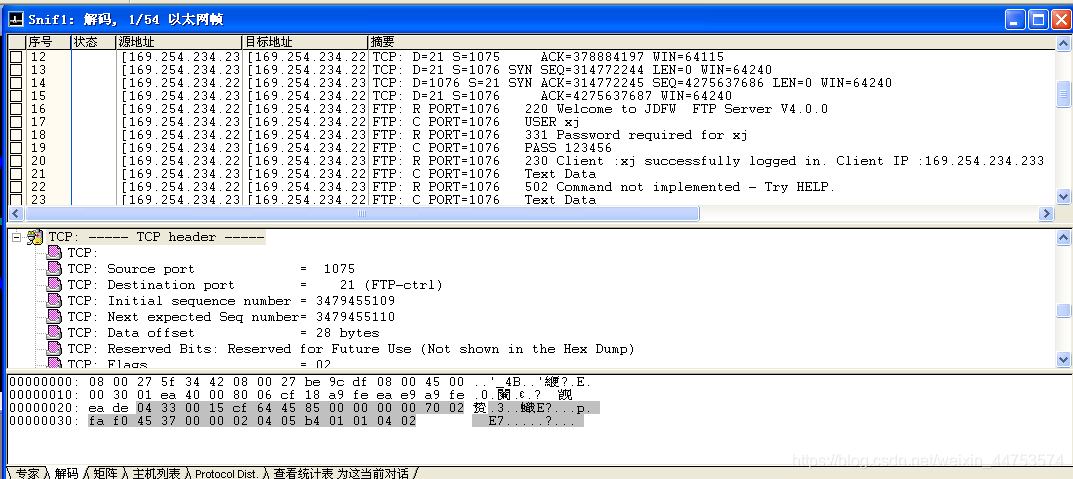Click the Snif1 window title bar icon
The width and height of the screenshot is (1073, 479).
tap(15, 19)
